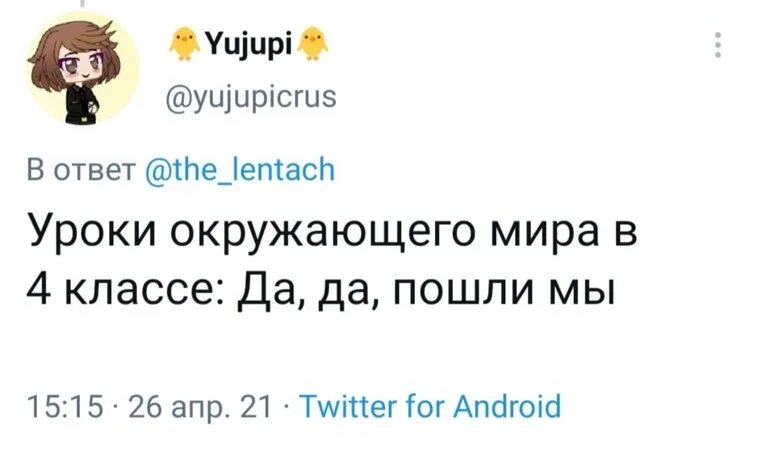Screen dimensions: 760x449
Task: Open the @yujupicrus handle
Action: pos(250,97)
